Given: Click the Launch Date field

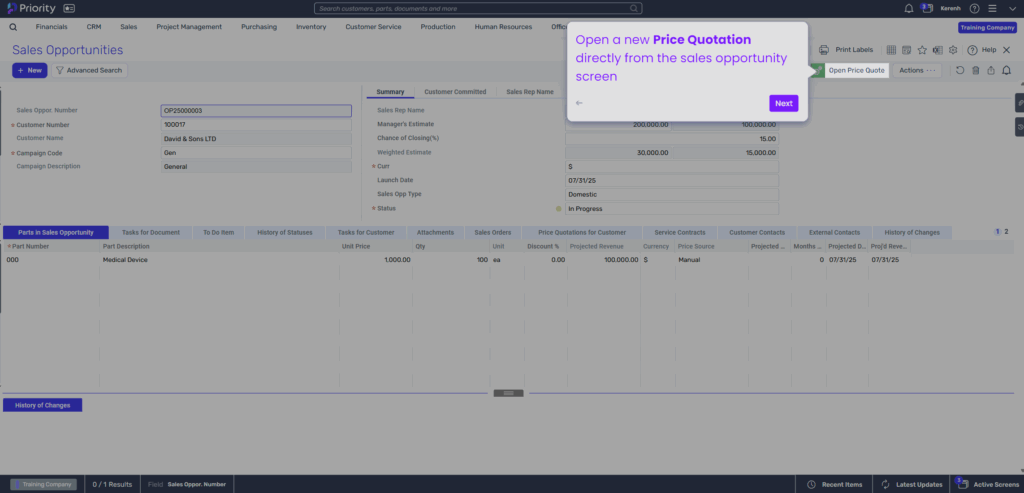Looking at the screenshot, I should tap(672, 180).
